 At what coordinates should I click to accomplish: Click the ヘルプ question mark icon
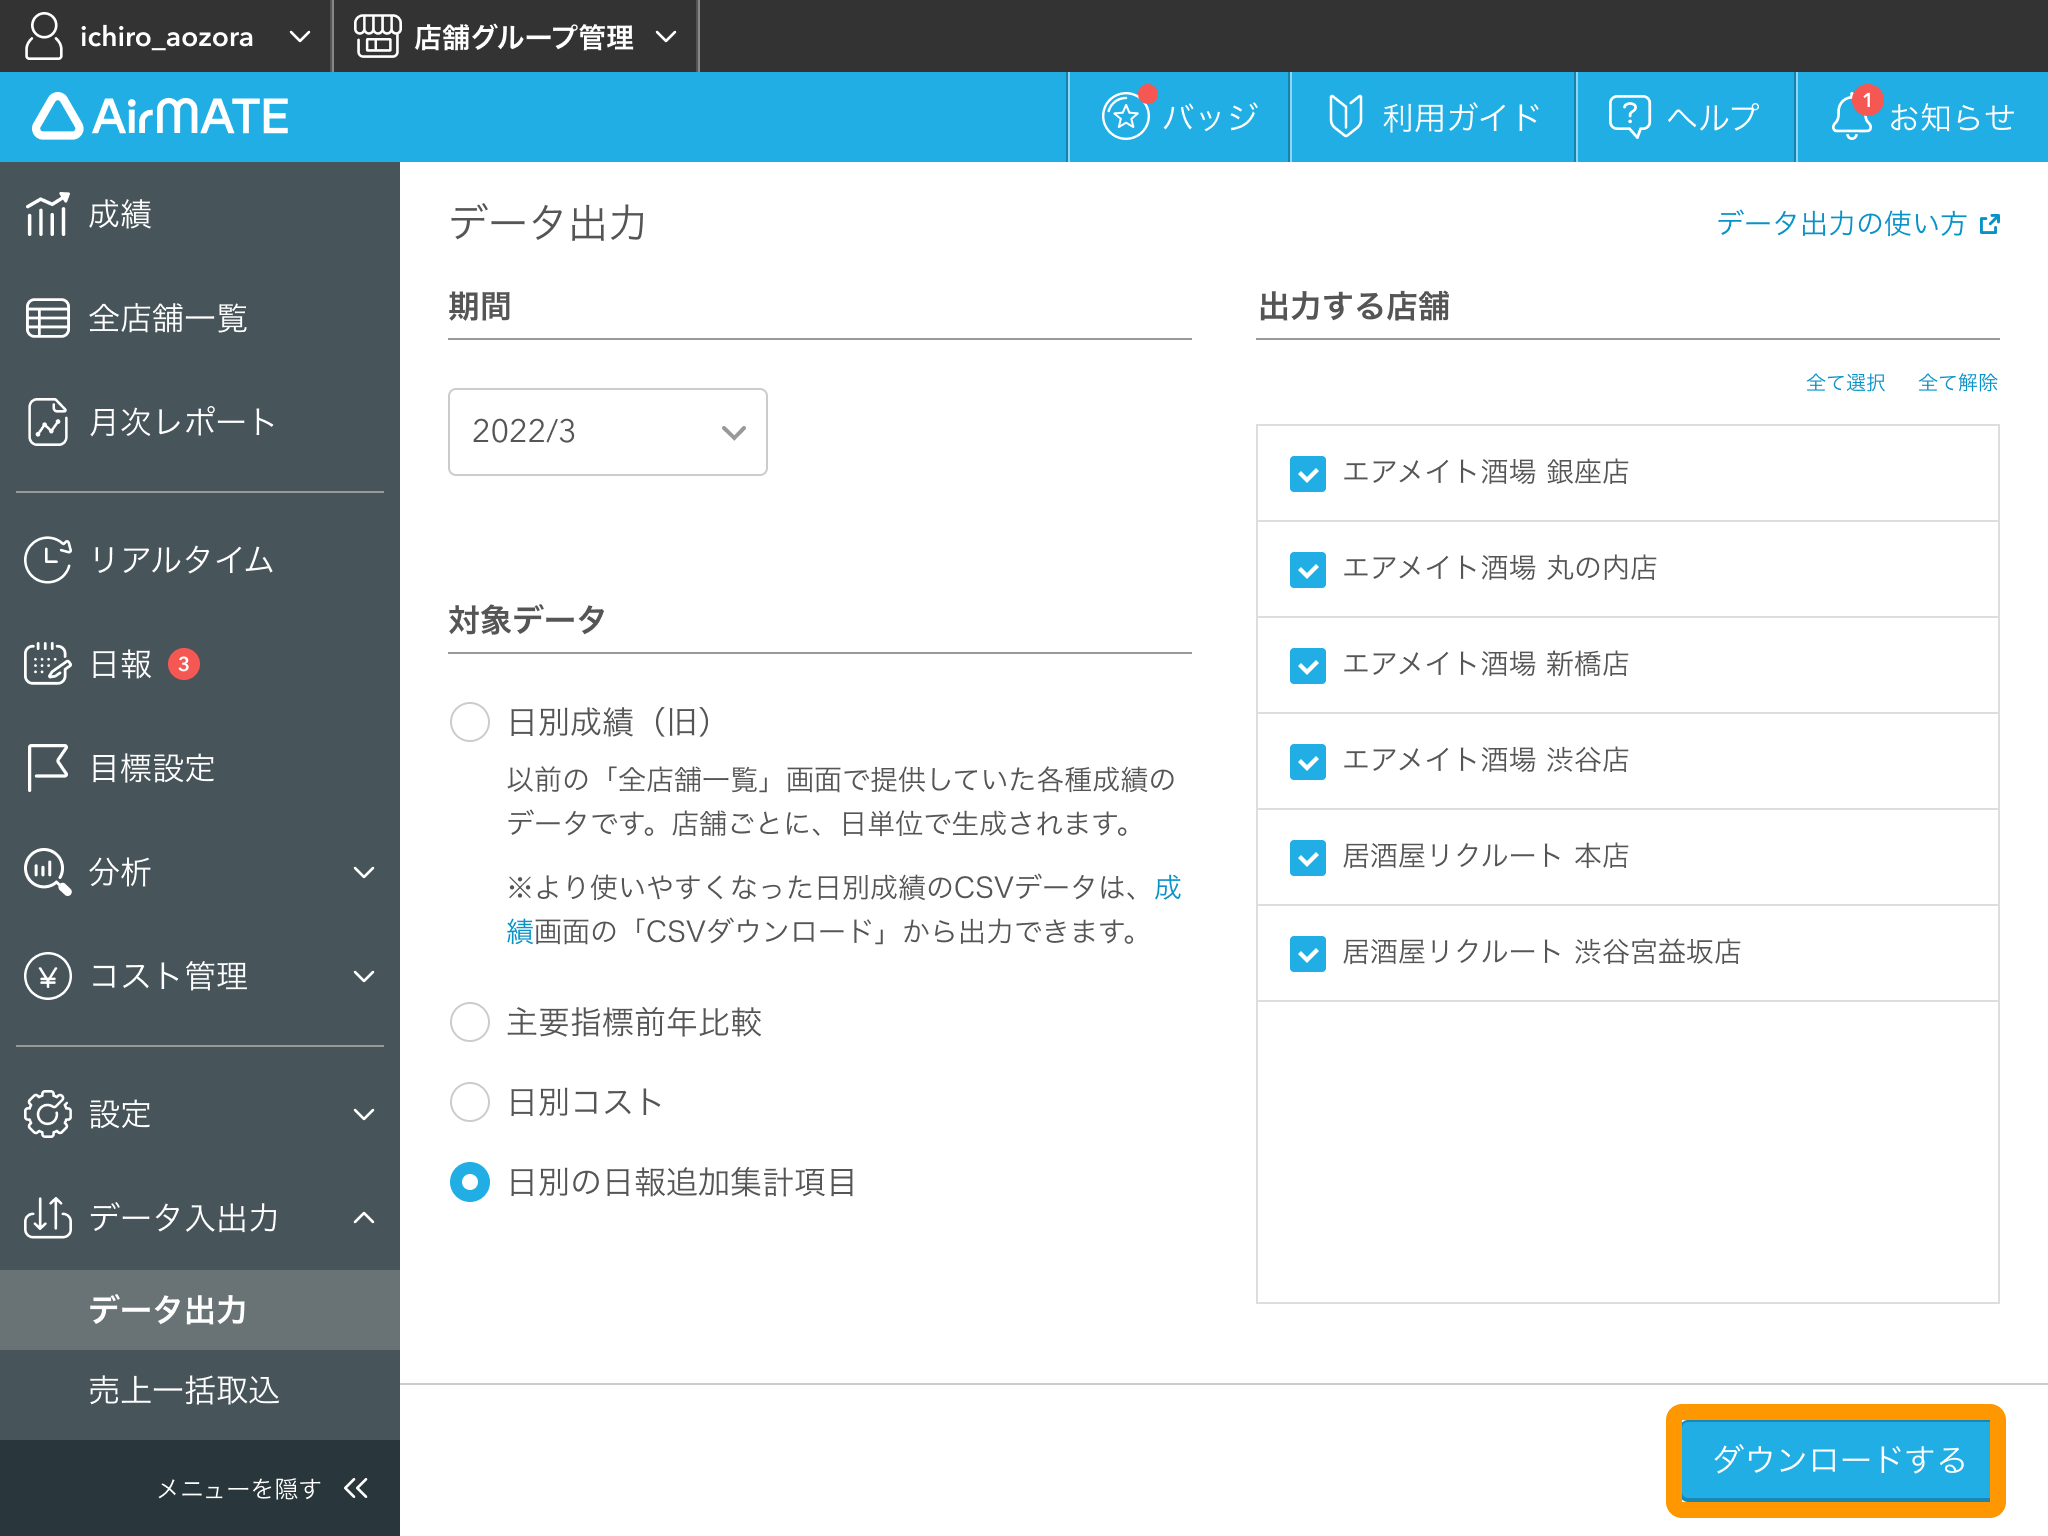(x=1629, y=116)
